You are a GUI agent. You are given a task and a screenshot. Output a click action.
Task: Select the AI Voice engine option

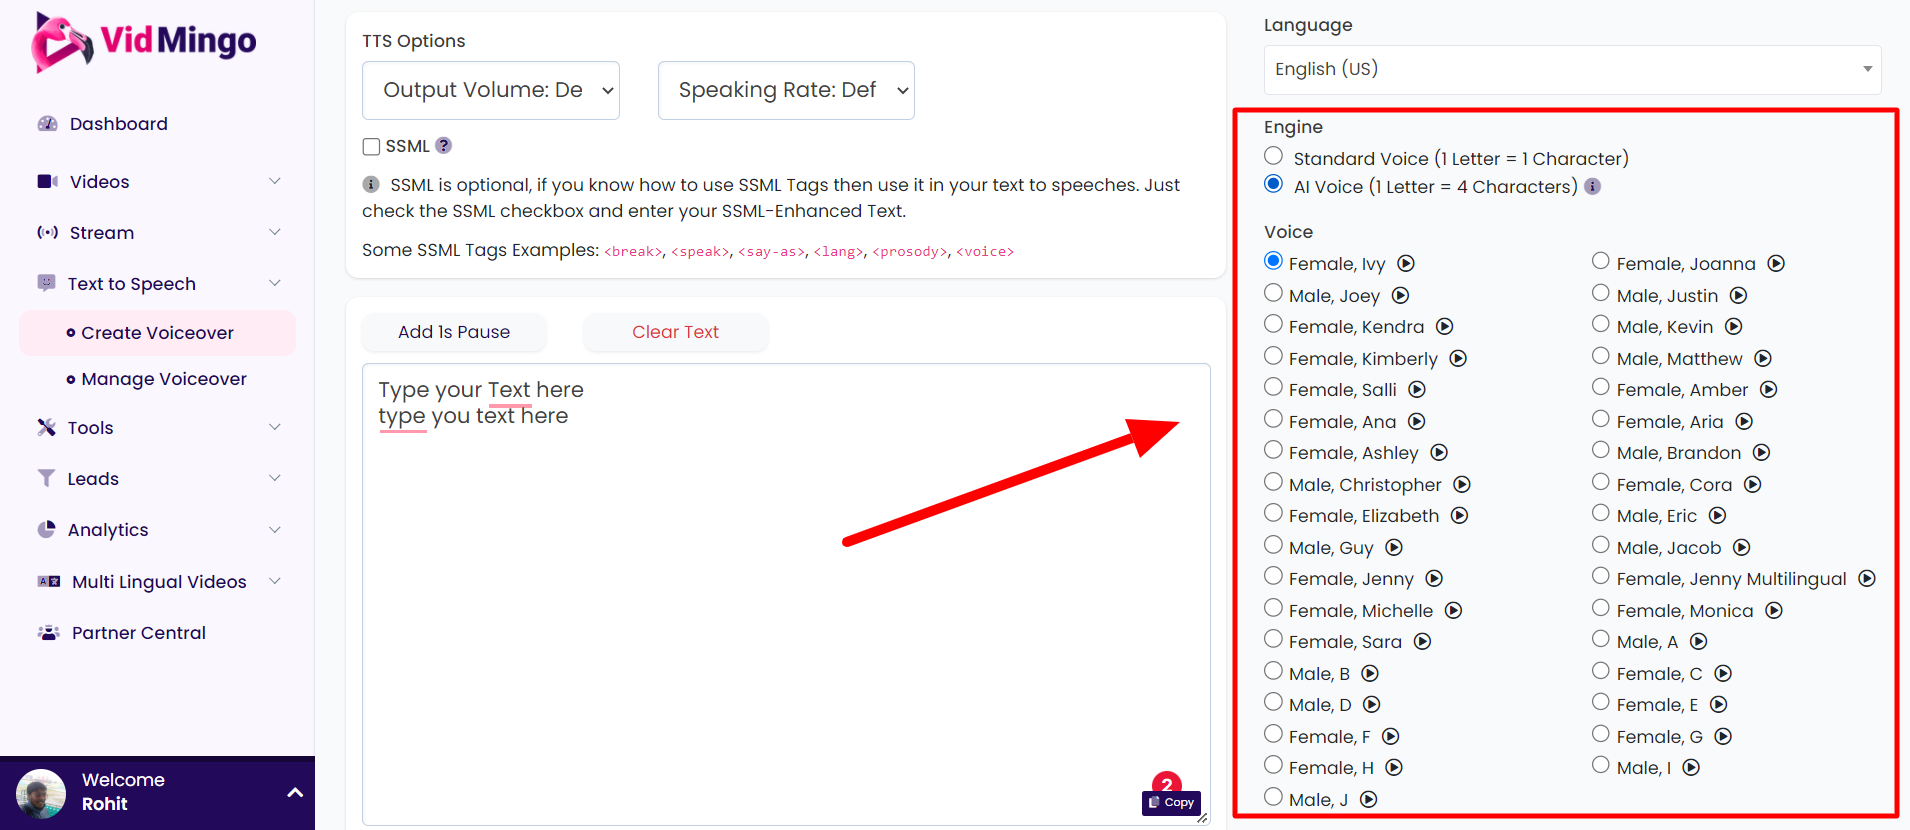point(1273,184)
